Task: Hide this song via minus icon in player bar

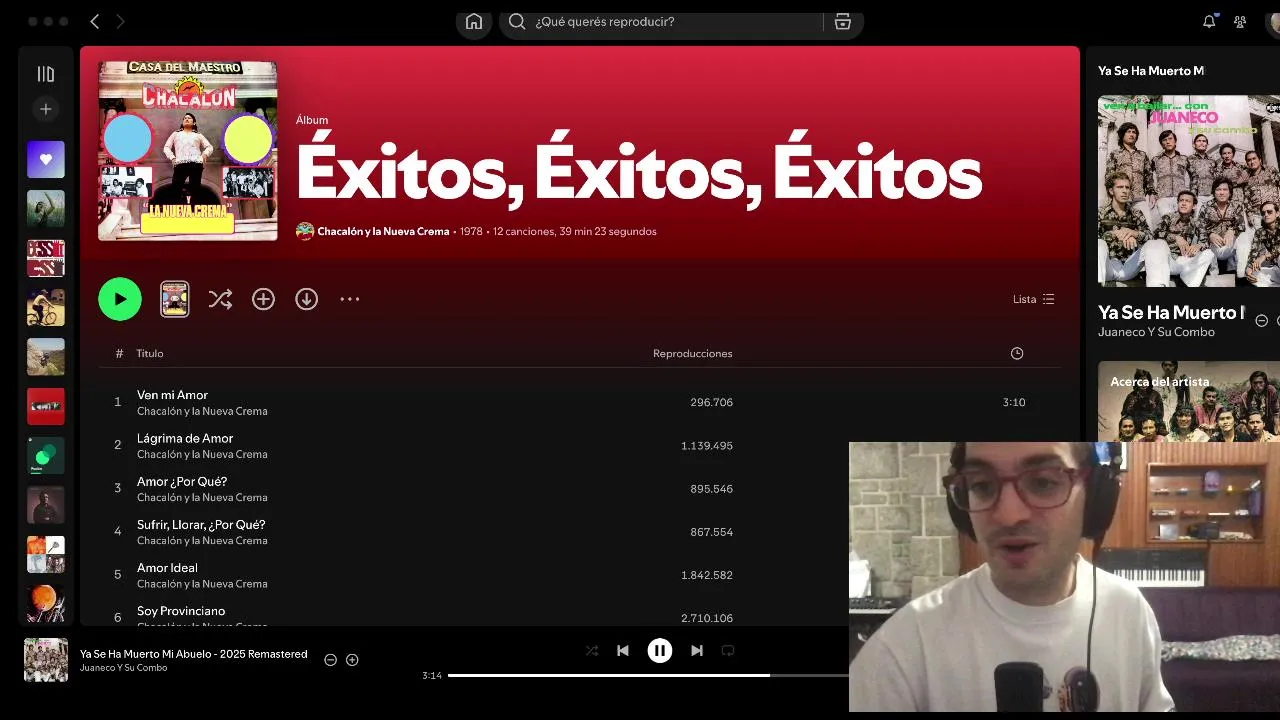Action: point(330,660)
